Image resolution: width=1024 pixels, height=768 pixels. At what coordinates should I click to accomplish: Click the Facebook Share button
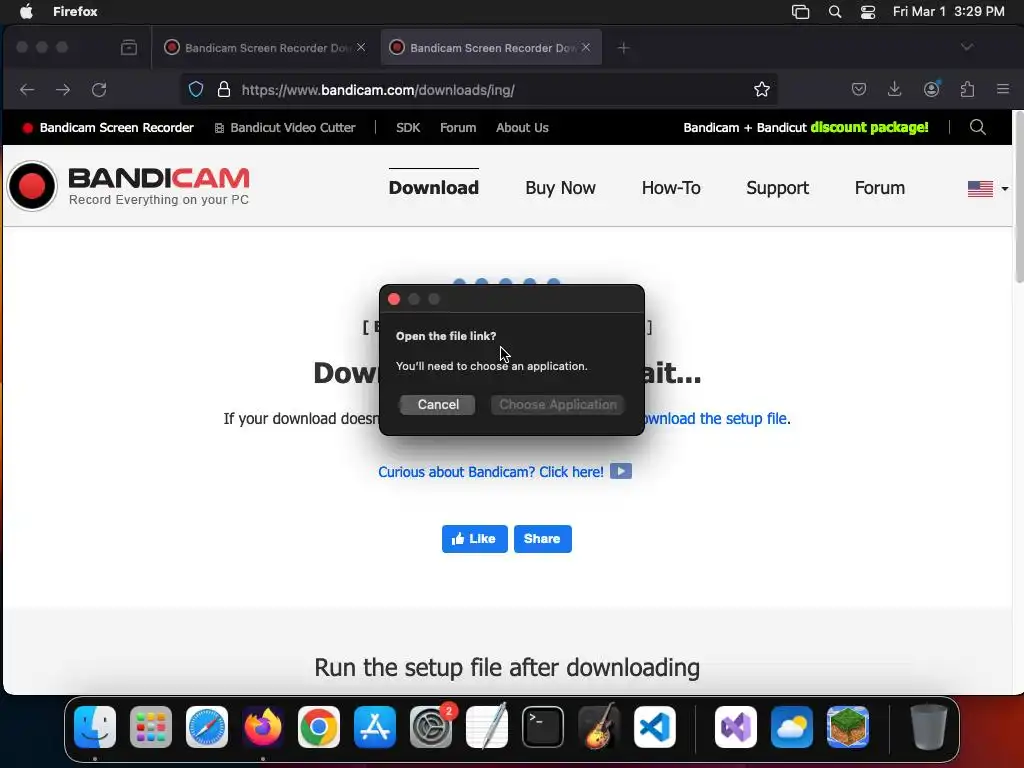(542, 539)
